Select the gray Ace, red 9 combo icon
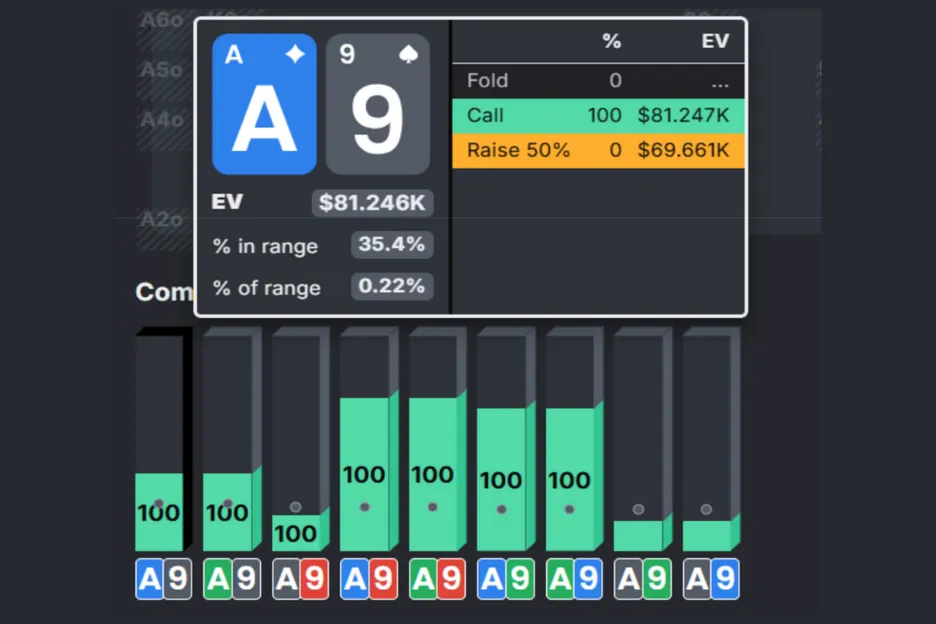Image resolution: width=936 pixels, height=624 pixels. (x=300, y=579)
